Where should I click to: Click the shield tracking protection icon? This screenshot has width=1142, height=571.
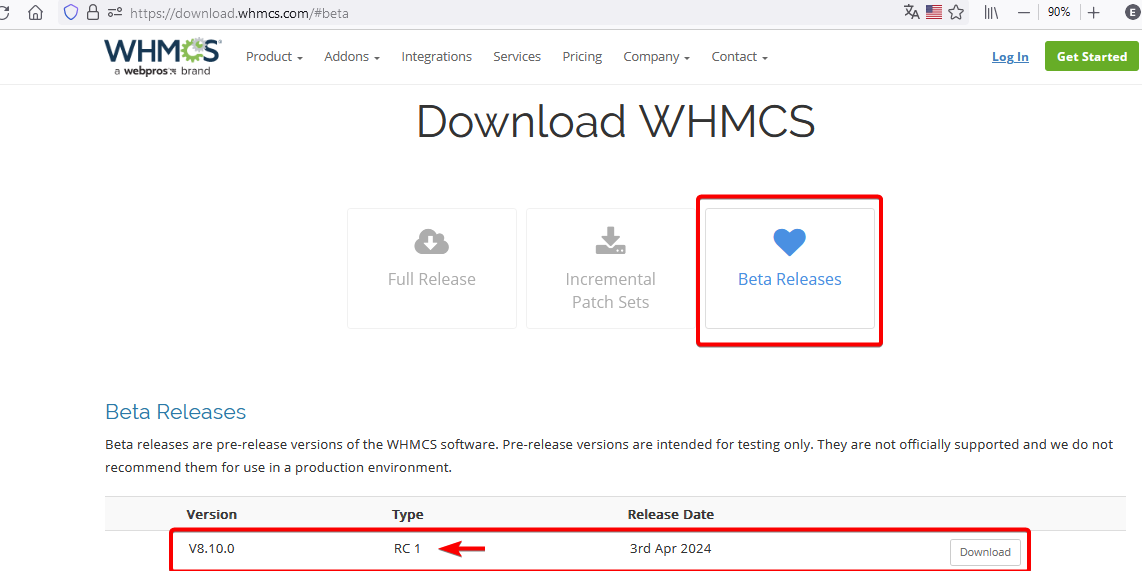point(71,12)
